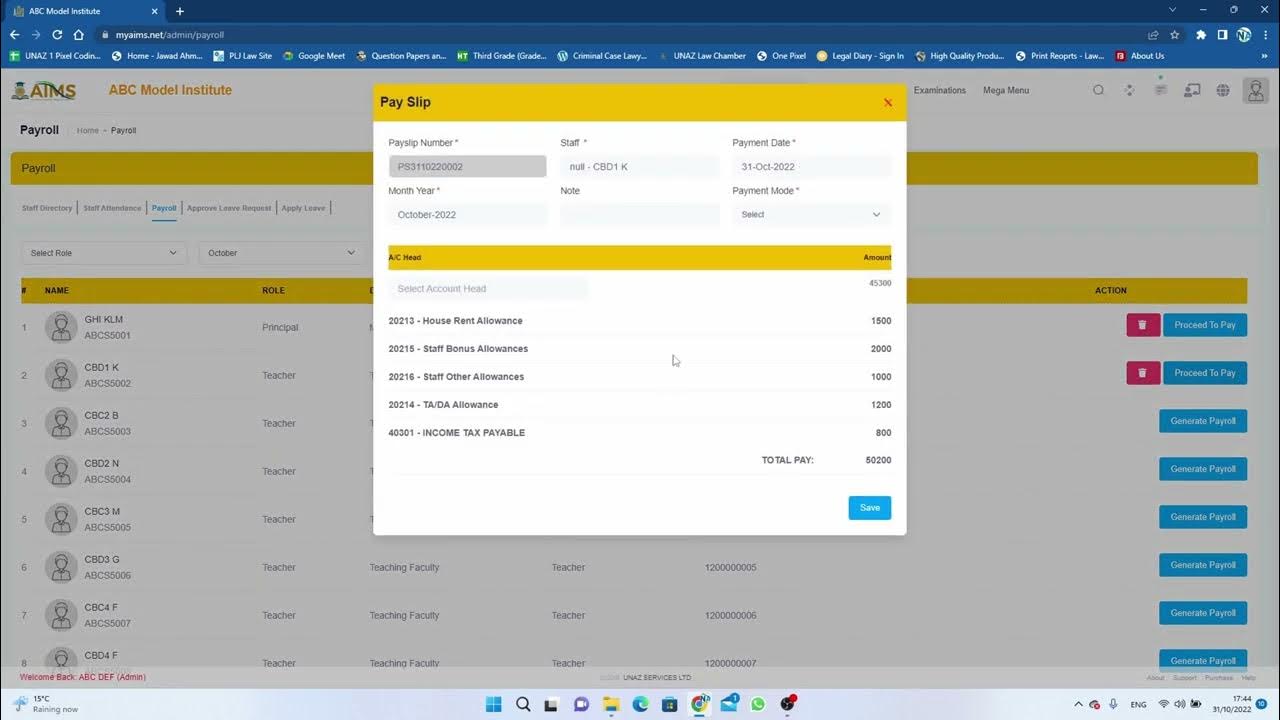Open the Mega Menu

1006,90
